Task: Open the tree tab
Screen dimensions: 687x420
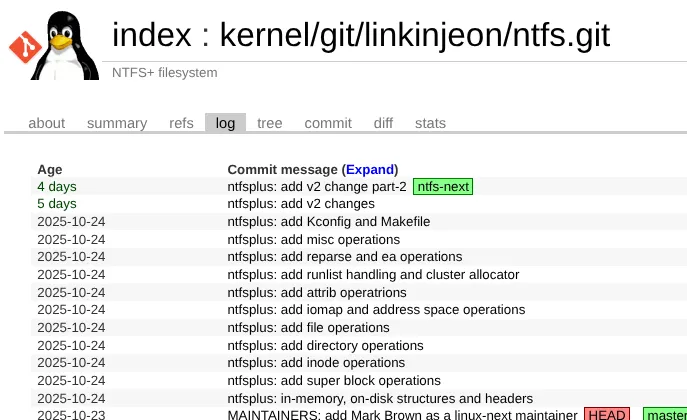Action: (x=269, y=123)
